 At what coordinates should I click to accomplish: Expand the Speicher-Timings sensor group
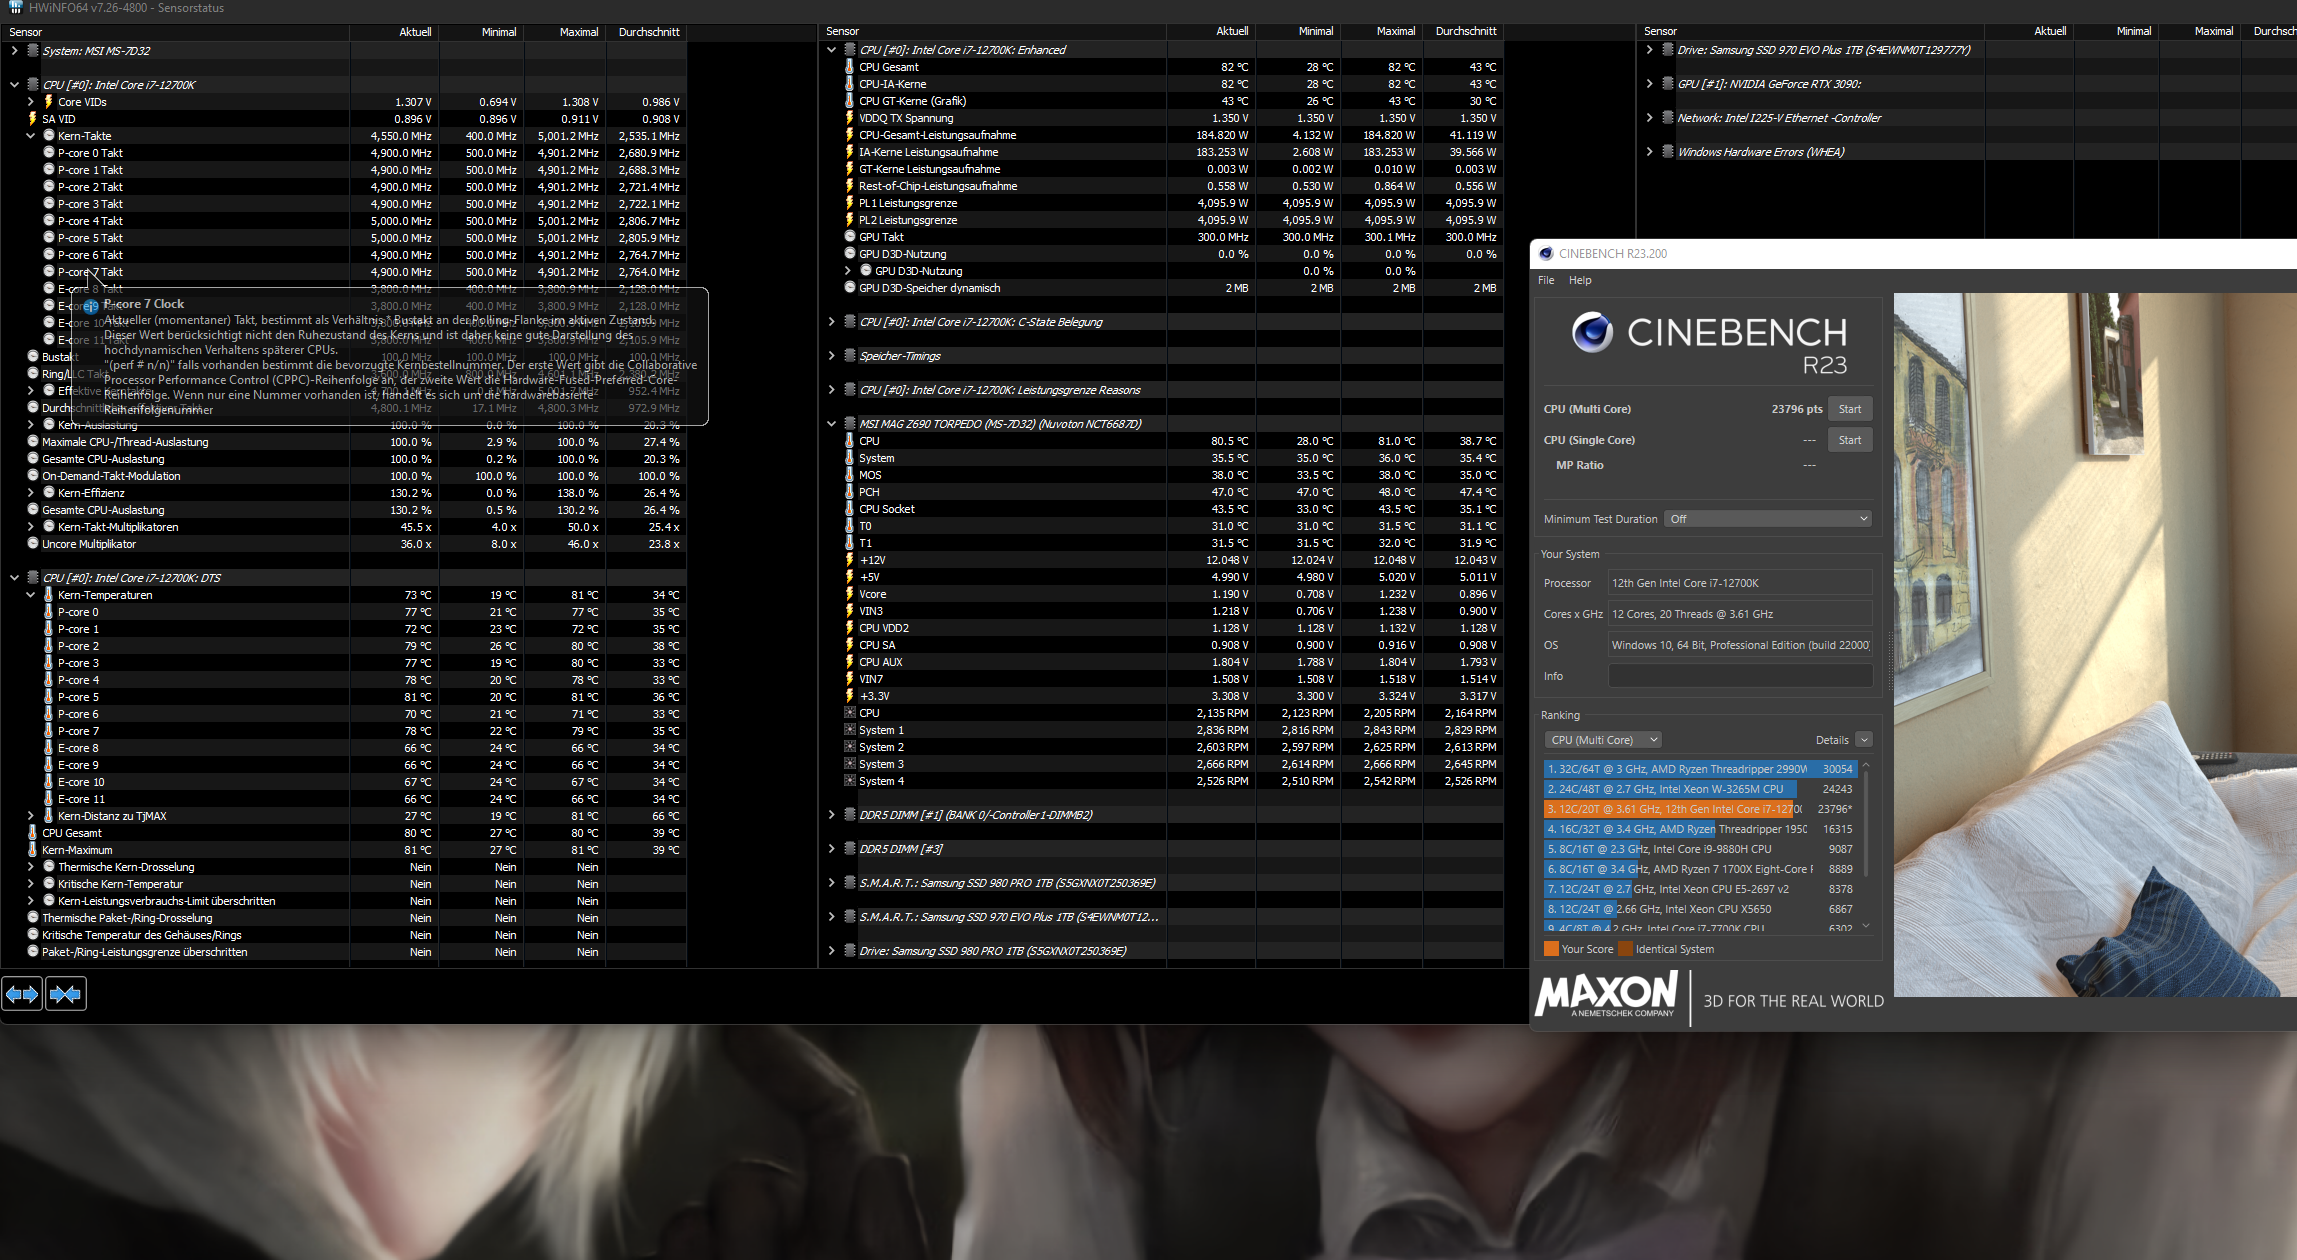click(831, 356)
